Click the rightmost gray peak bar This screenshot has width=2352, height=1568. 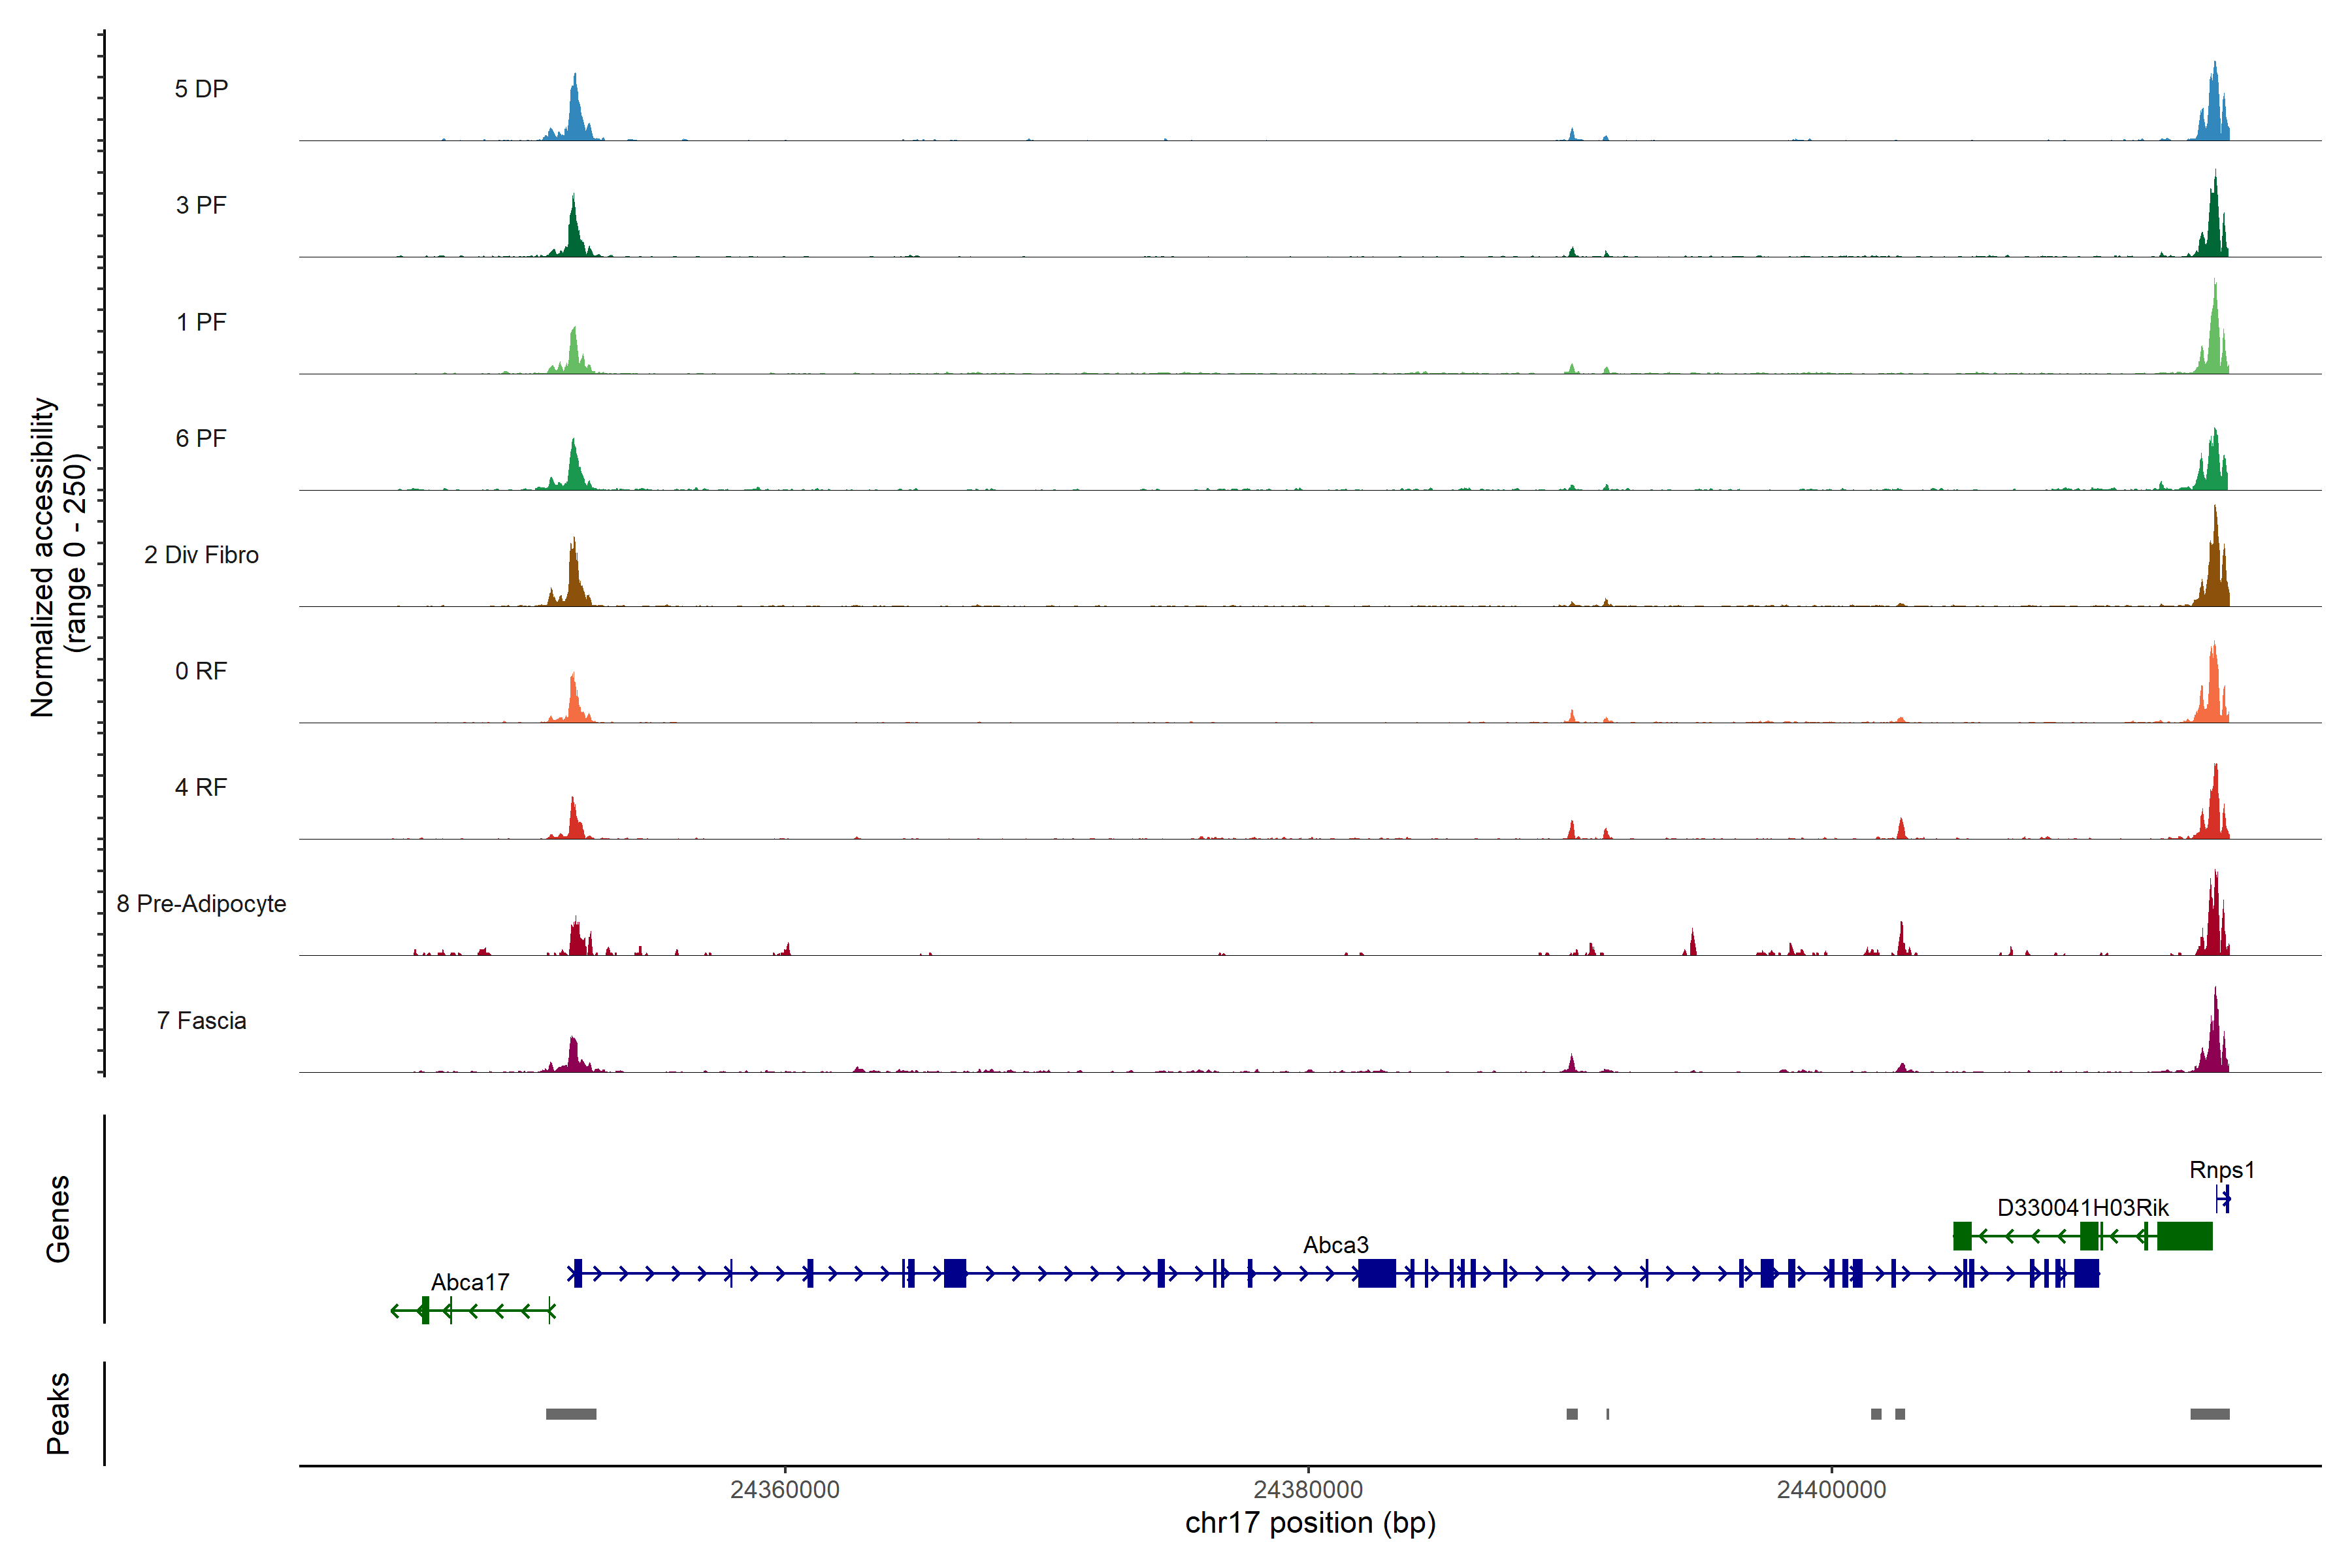pyautogui.click(x=2210, y=1414)
